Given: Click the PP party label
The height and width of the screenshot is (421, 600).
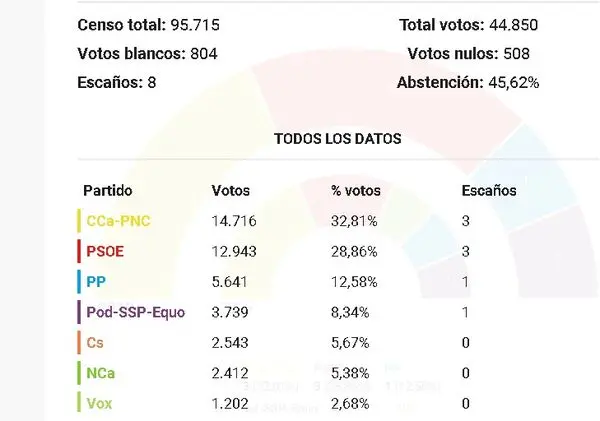Looking at the screenshot, I should [96, 282].
